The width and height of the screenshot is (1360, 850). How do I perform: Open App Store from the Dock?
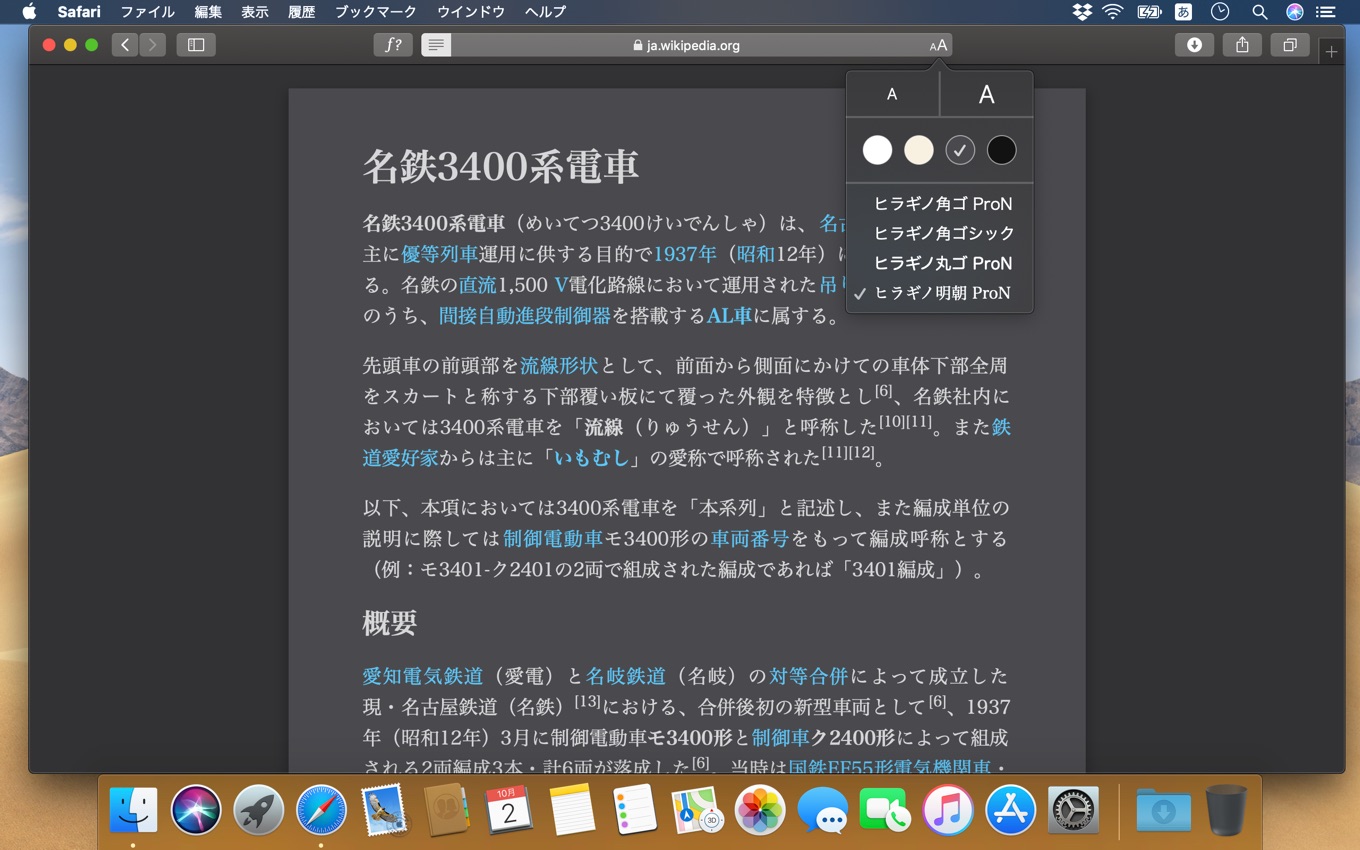pyautogui.click(x=1011, y=810)
